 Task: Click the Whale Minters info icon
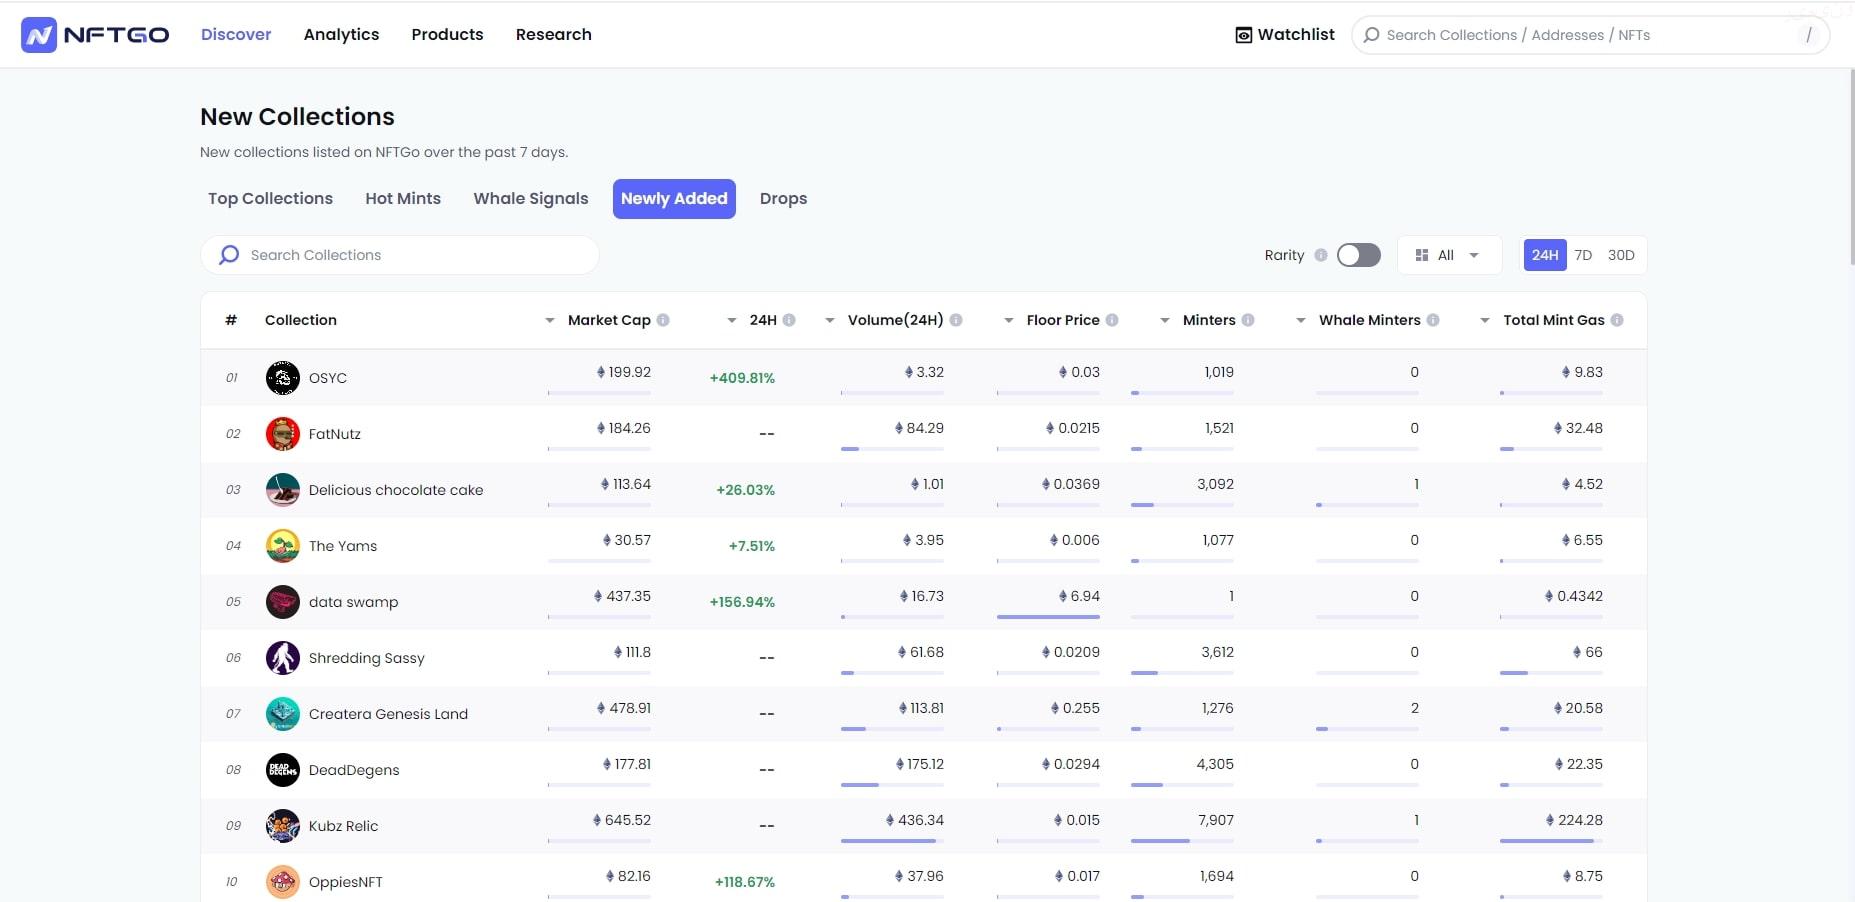(x=1433, y=320)
